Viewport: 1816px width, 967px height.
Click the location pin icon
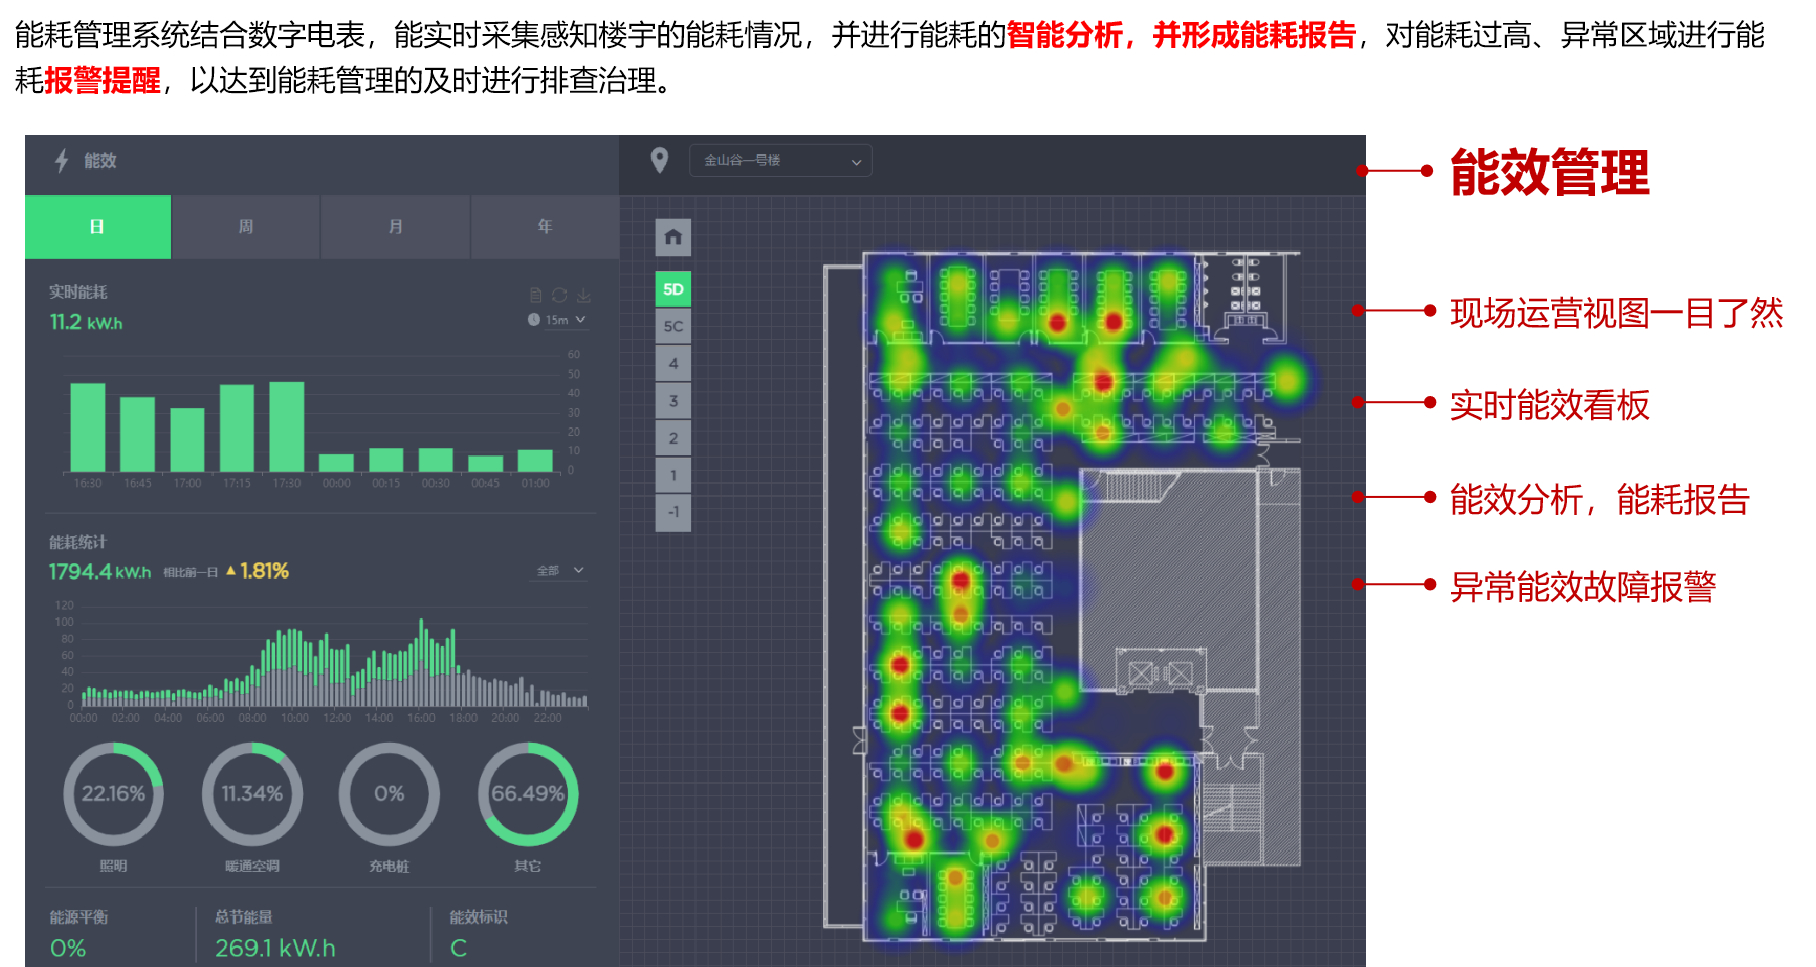click(x=659, y=160)
